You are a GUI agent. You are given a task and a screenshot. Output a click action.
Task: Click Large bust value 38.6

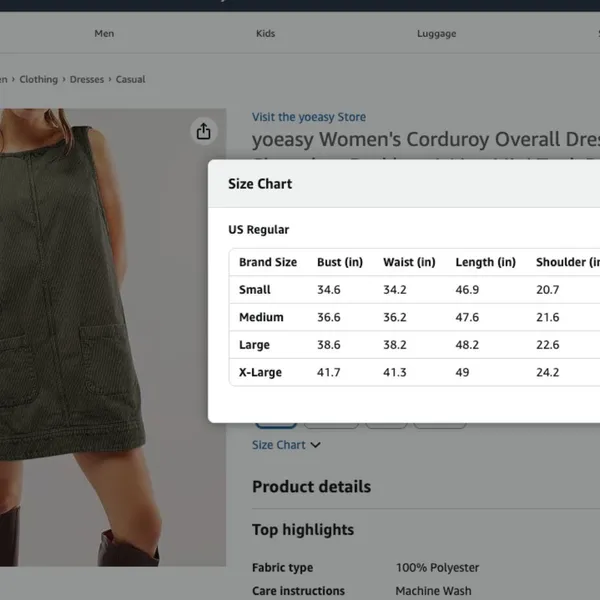click(x=329, y=345)
